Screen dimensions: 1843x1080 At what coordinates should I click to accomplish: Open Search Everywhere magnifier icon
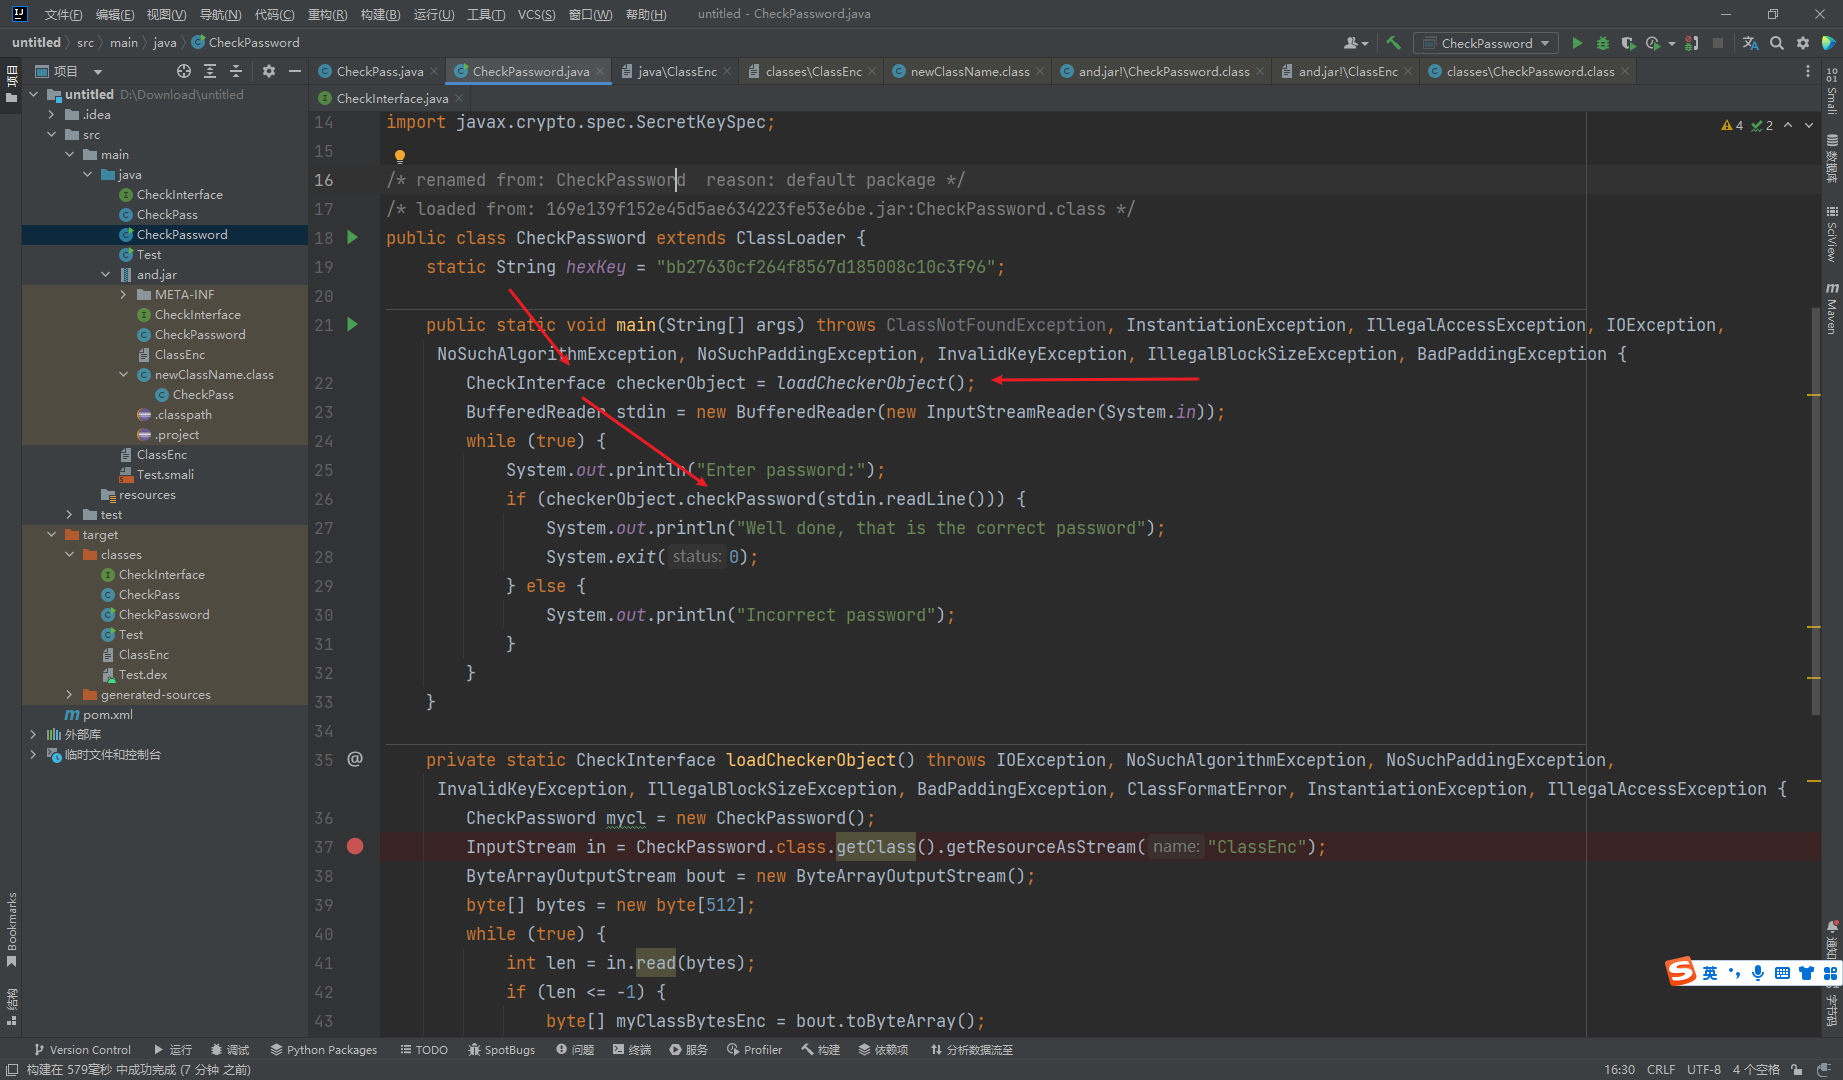coord(1777,43)
